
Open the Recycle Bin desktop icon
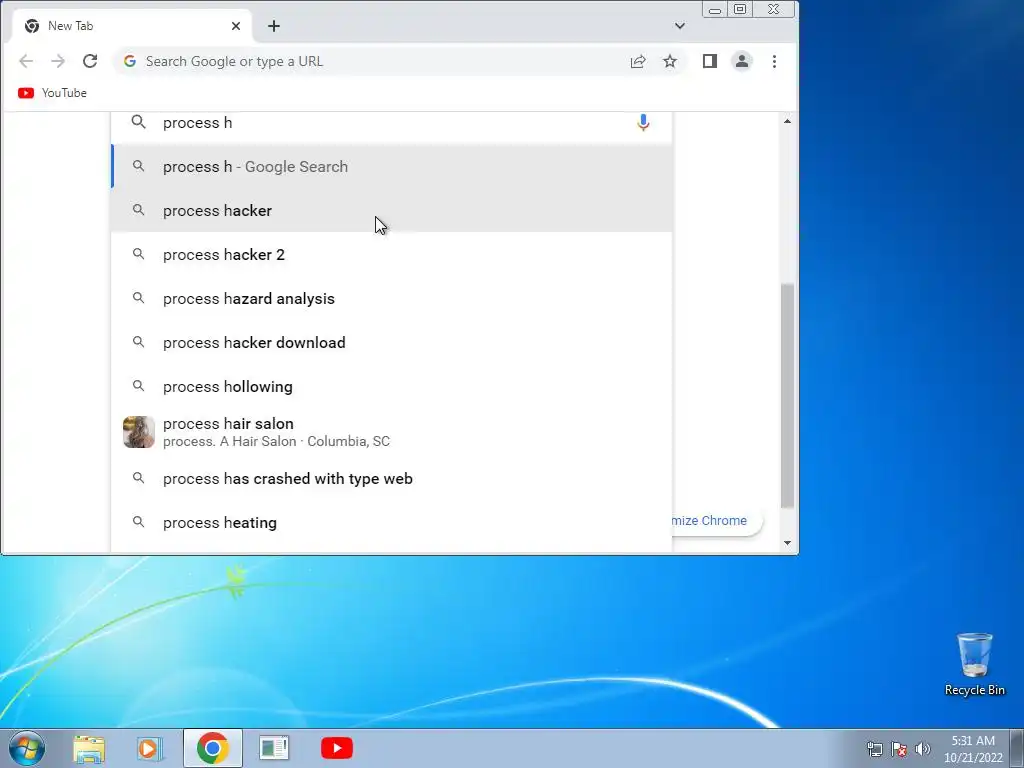pyautogui.click(x=974, y=664)
